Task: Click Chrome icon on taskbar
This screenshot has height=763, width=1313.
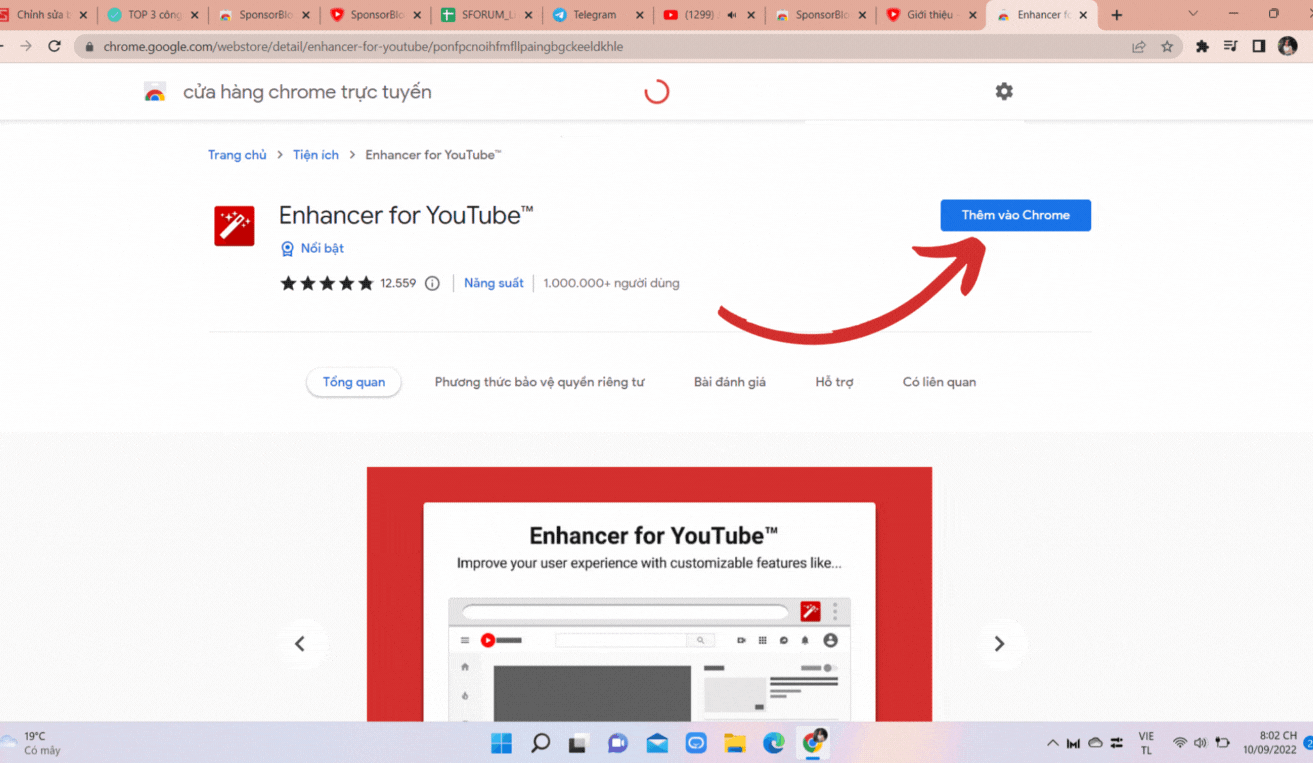Action: pos(814,742)
